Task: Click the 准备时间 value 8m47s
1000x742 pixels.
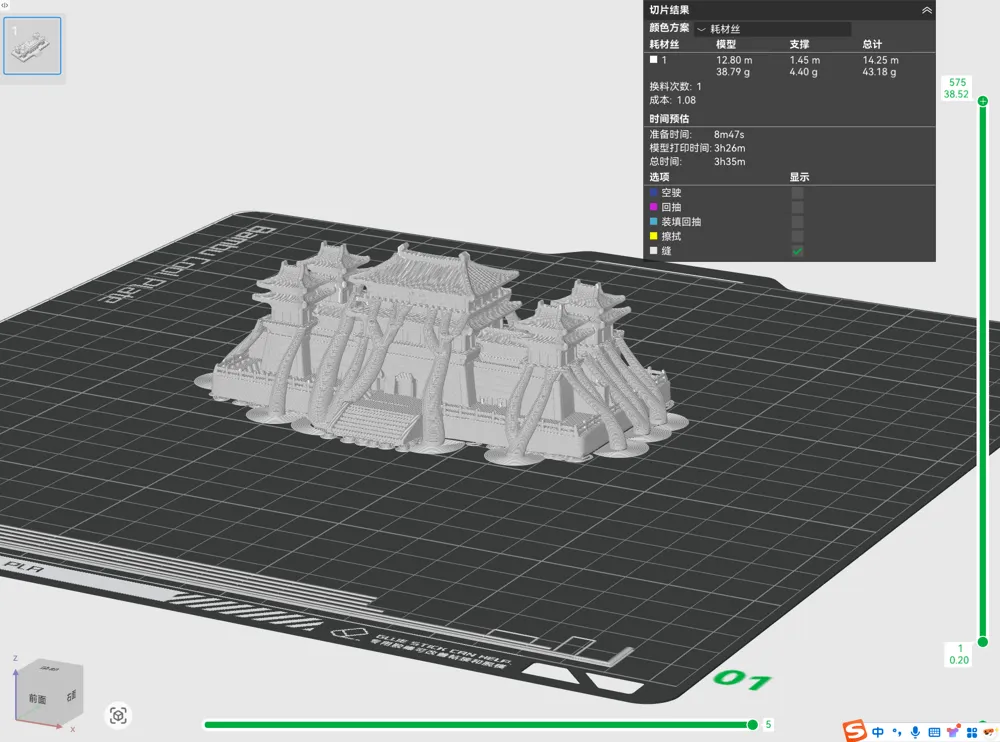Action: pos(729,135)
